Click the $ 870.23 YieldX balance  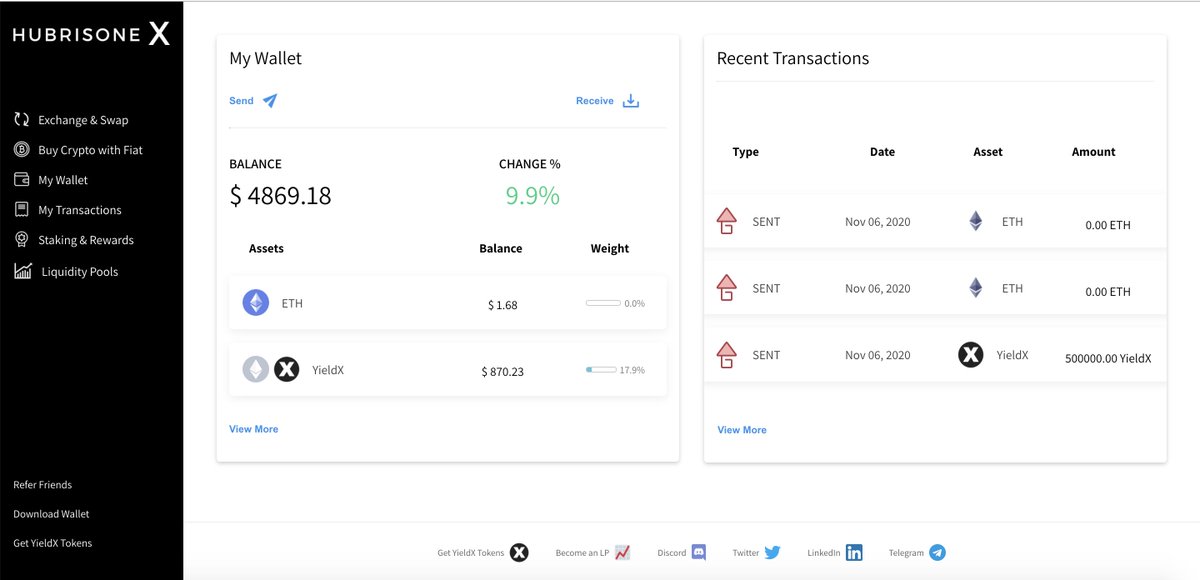[x=502, y=372]
